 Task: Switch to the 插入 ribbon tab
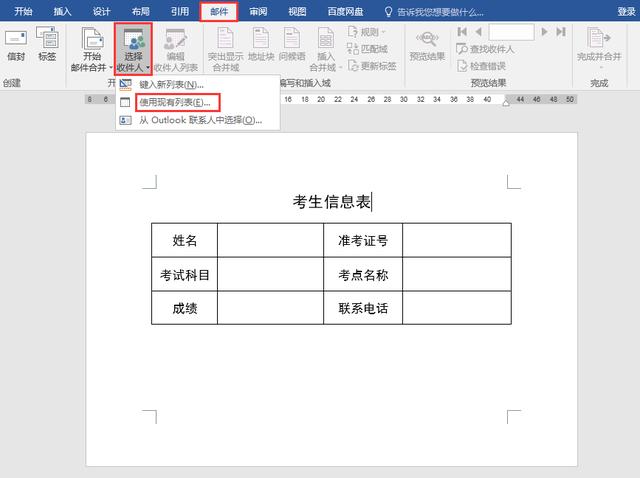(x=62, y=11)
